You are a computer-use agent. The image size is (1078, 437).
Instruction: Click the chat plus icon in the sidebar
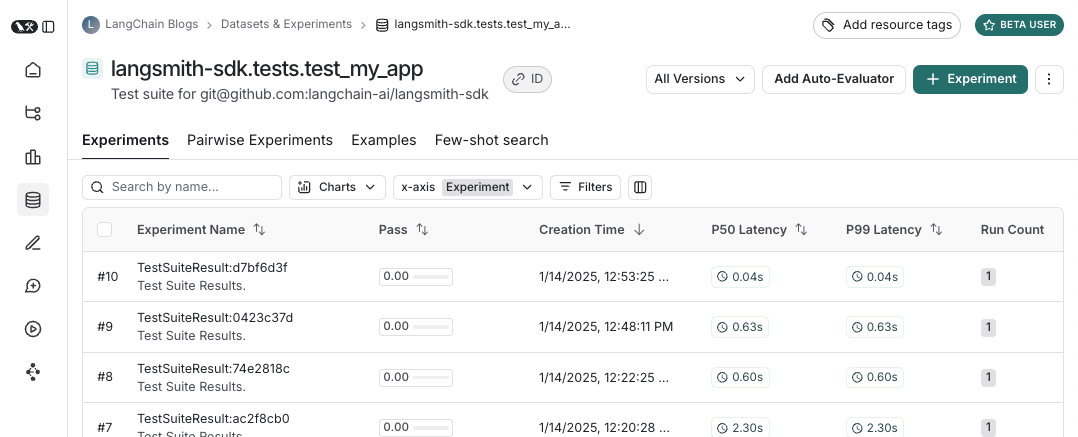pos(33,286)
